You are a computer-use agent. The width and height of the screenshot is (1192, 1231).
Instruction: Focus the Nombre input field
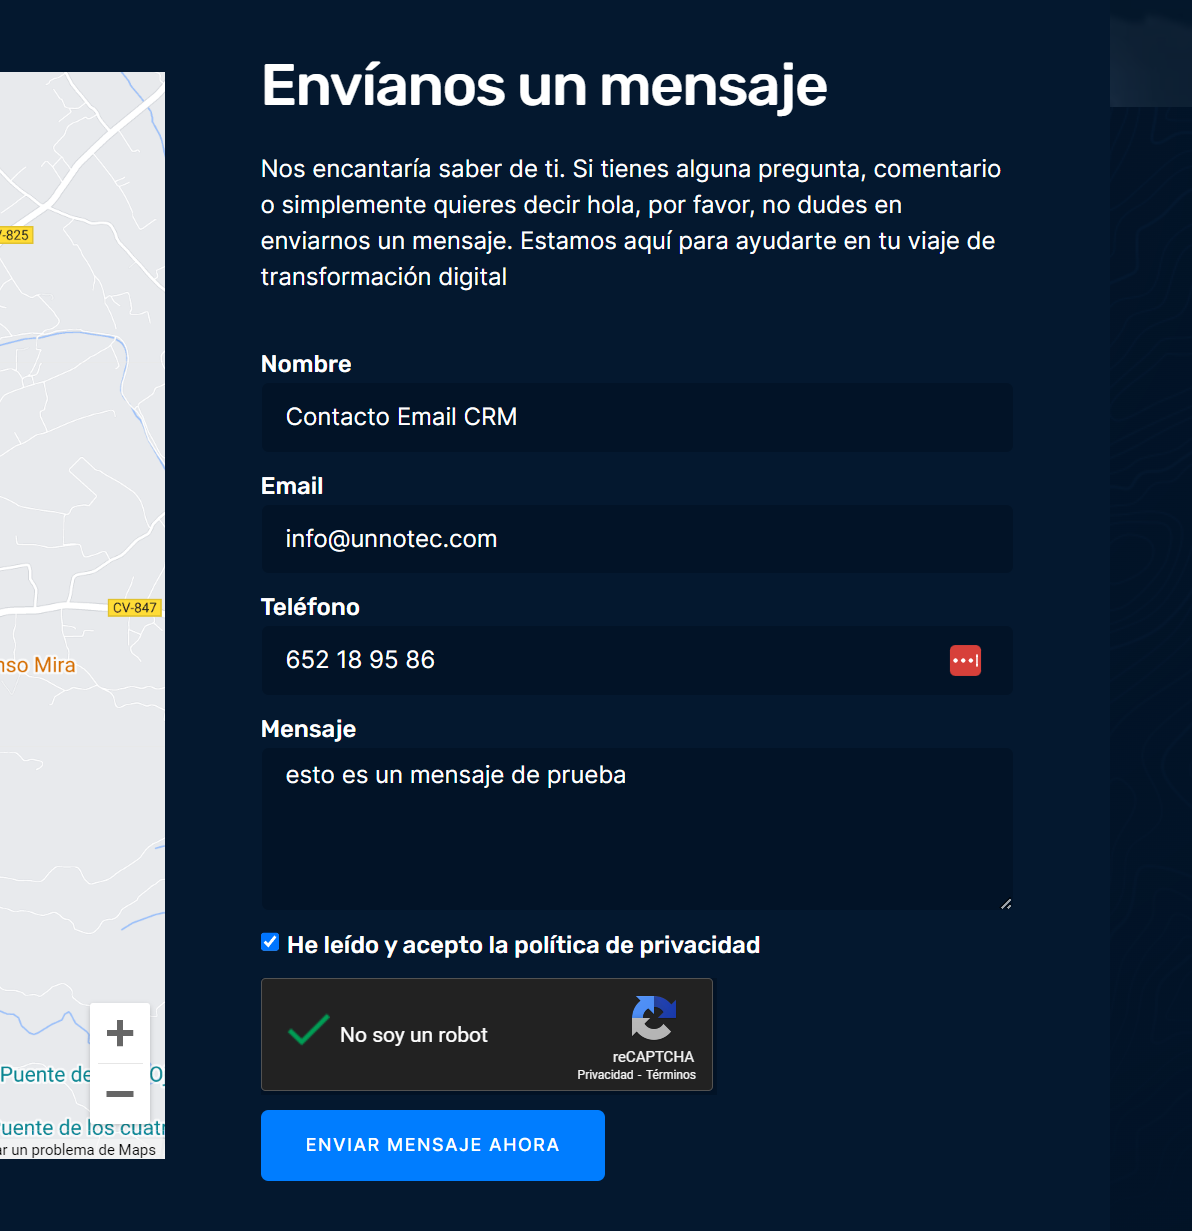pyautogui.click(x=637, y=417)
